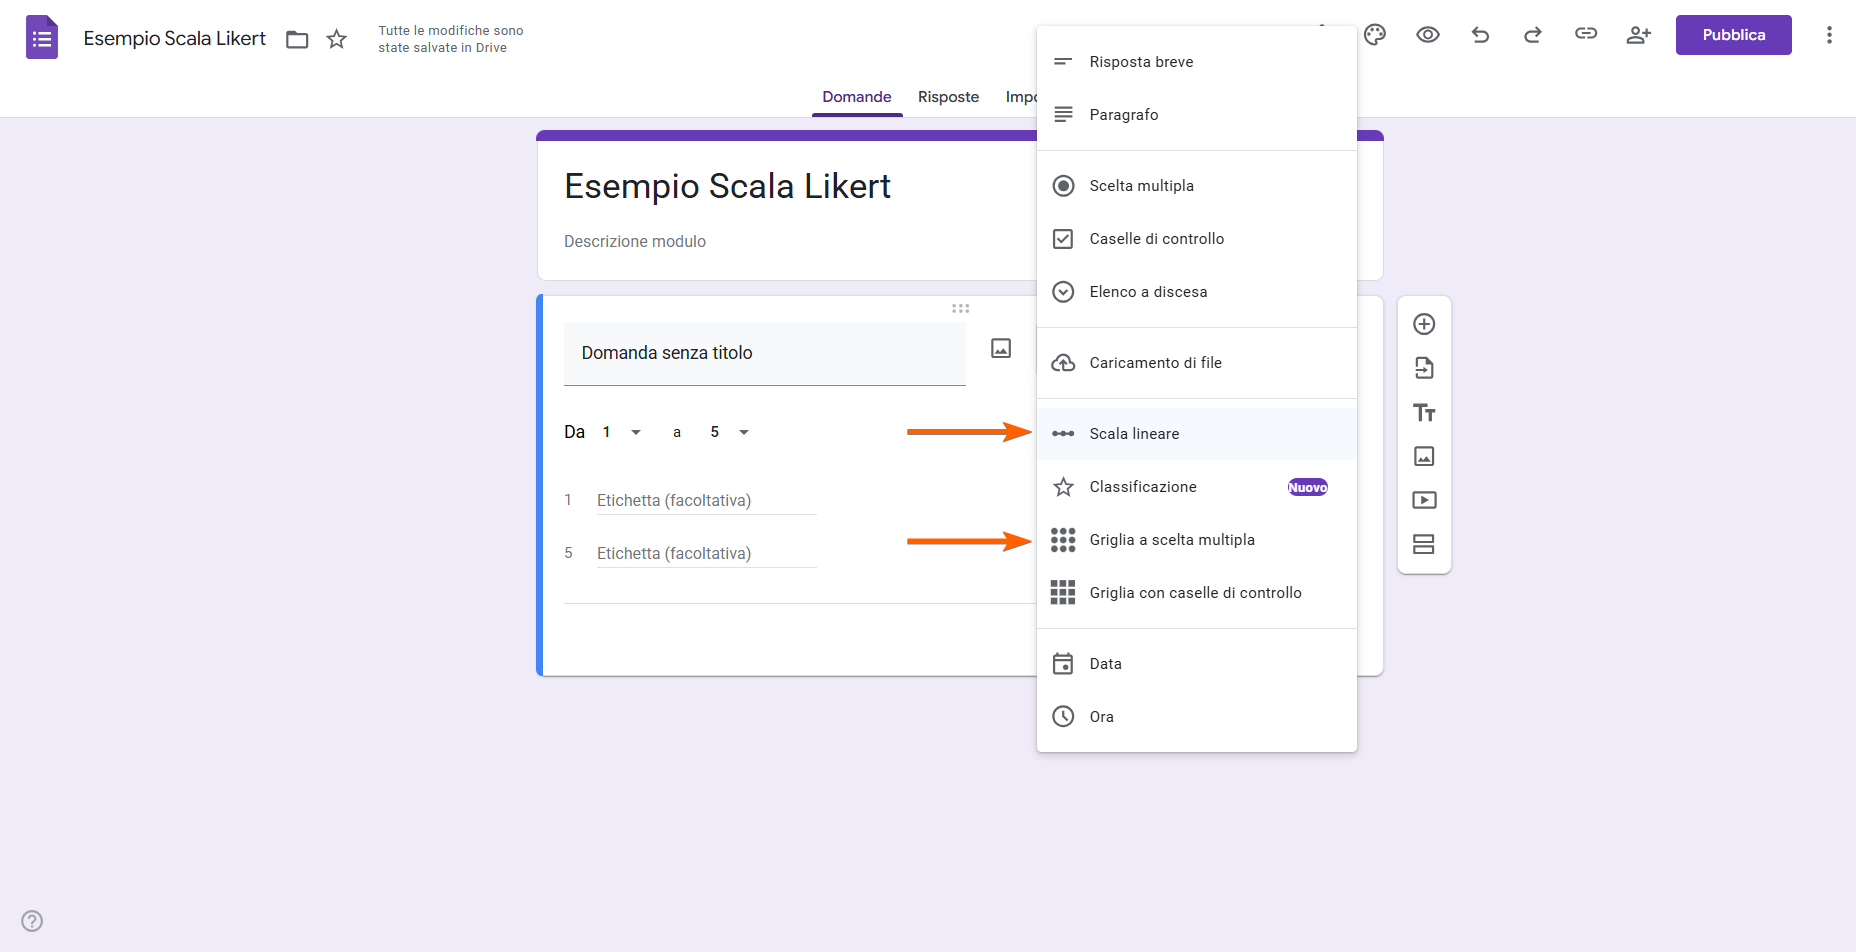Select 'Caselle di controllo' option
Image resolution: width=1856 pixels, height=952 pixels.
1156,238
